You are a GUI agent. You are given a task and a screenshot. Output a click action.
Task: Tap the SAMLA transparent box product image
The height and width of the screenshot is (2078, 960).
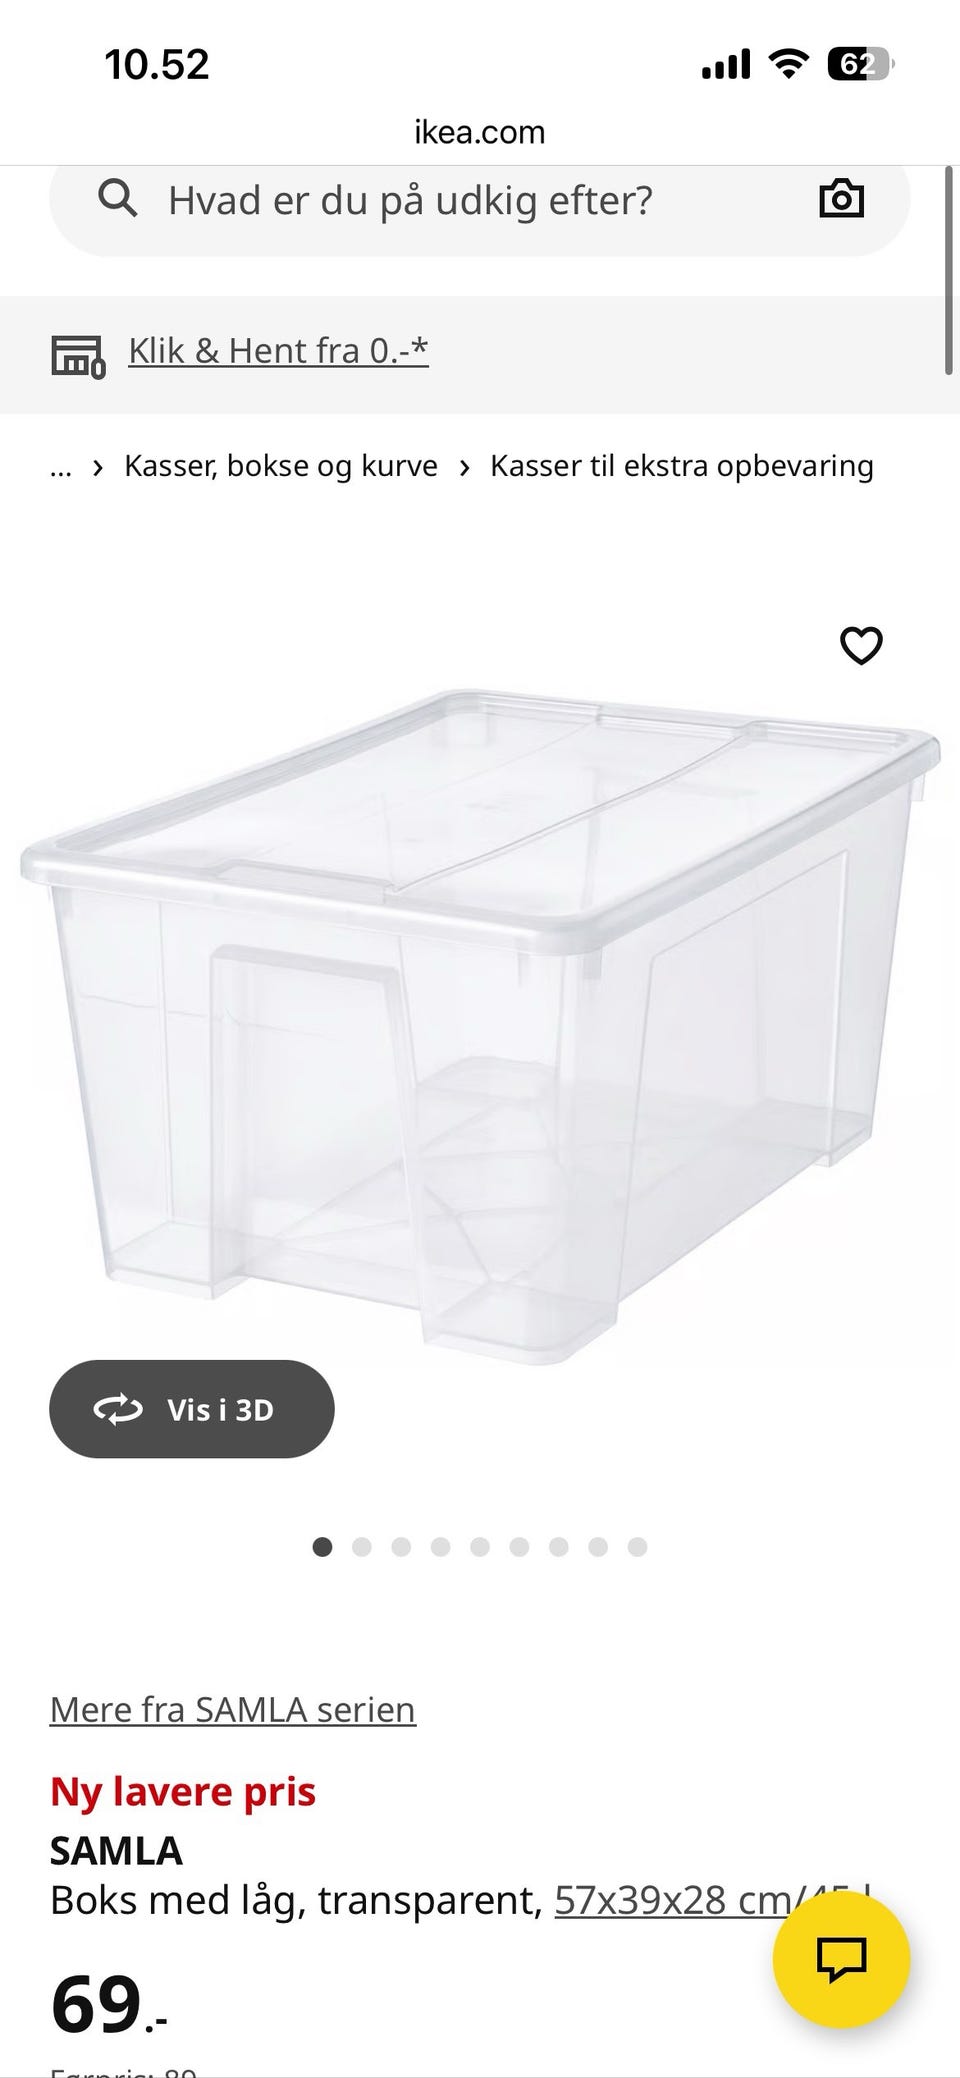[480, 1025]
